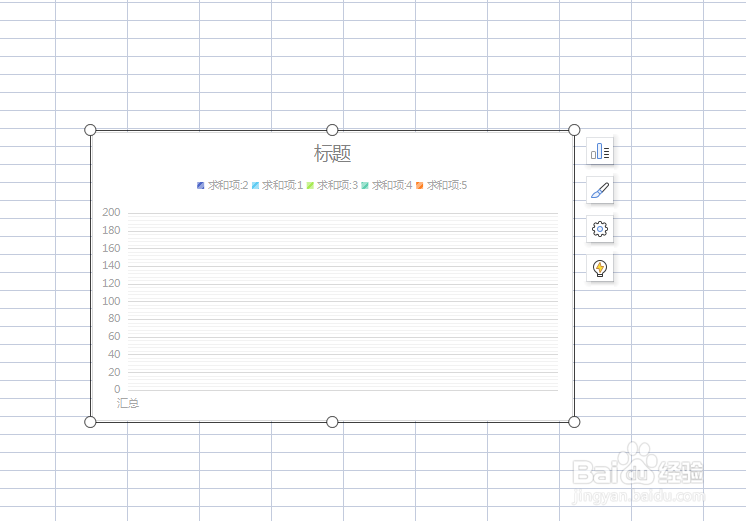Open the chart settings gear button
Screen dimensions: 746x521
click(599, 229)
